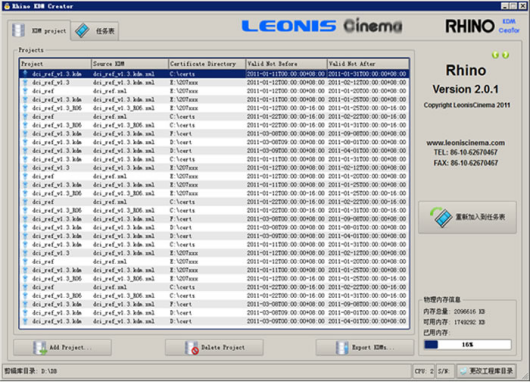Minimize the Rhino KDM Creator window
The image size is (531, 382).
505,6
